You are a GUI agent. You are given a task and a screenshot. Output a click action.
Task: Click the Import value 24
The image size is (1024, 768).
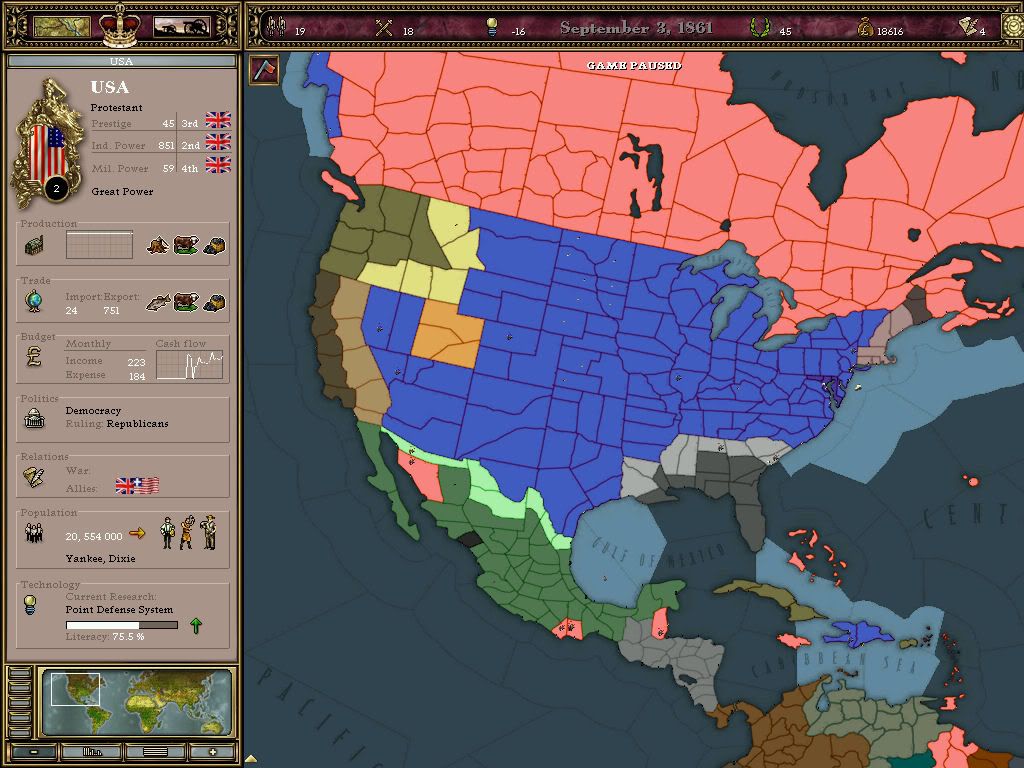tap(71, 310)
